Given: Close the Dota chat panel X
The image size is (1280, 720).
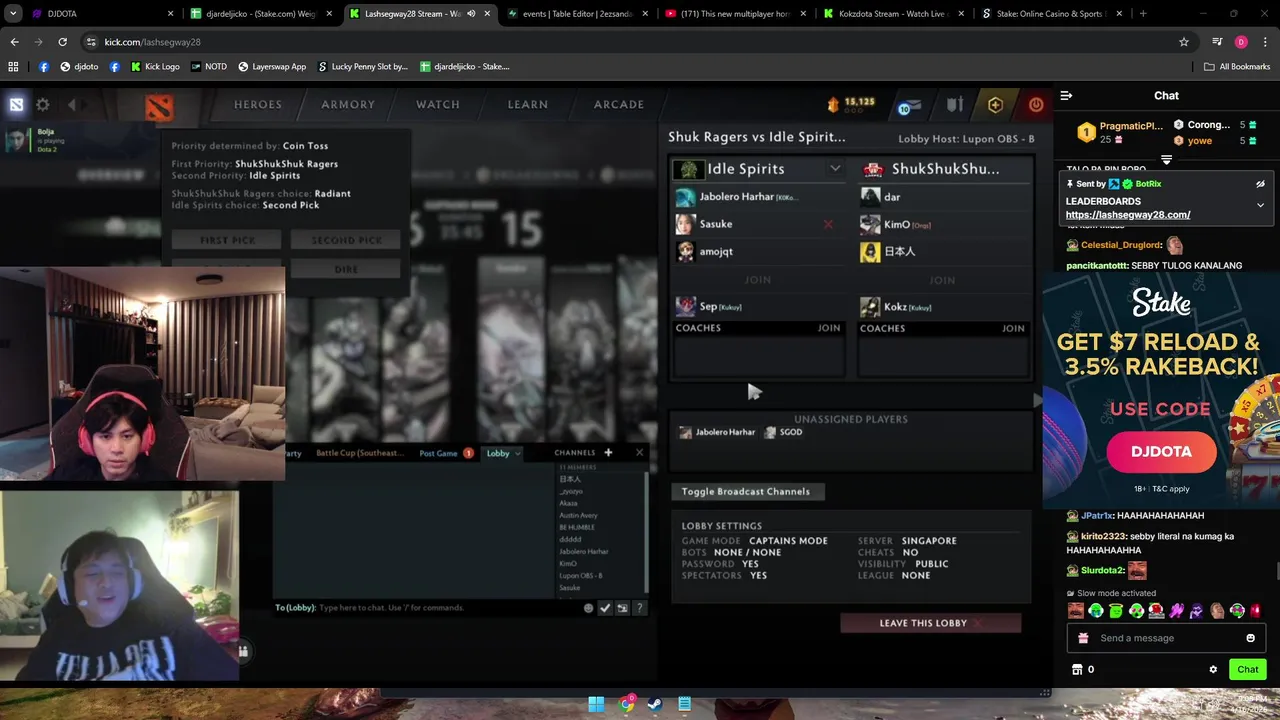Looking at the screenshot, I should pyautogui.click(x=639, y=453).
